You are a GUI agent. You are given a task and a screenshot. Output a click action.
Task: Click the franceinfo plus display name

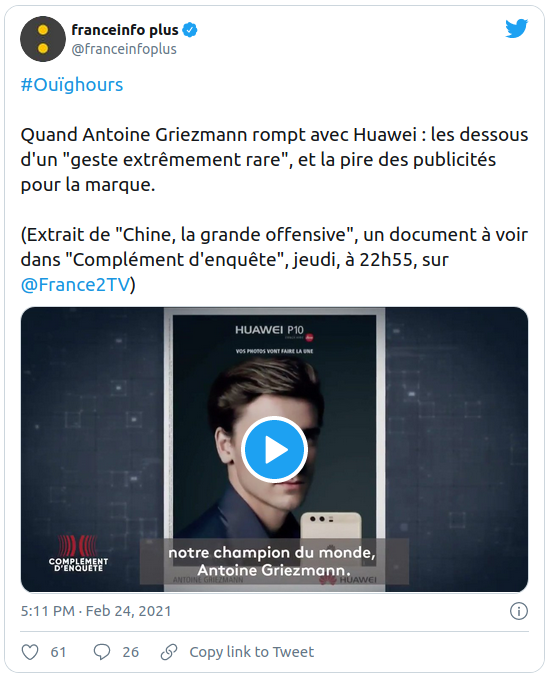click(x=125, y=30)
